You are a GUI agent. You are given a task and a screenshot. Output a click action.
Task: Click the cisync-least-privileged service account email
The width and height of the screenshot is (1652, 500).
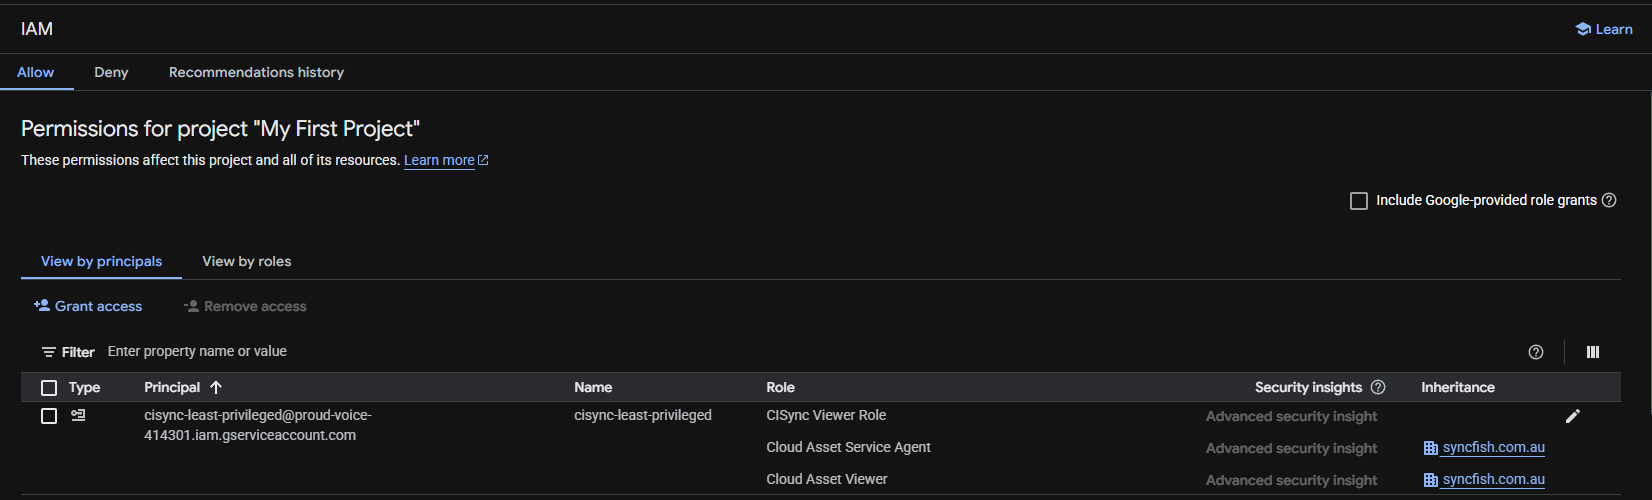257,425
